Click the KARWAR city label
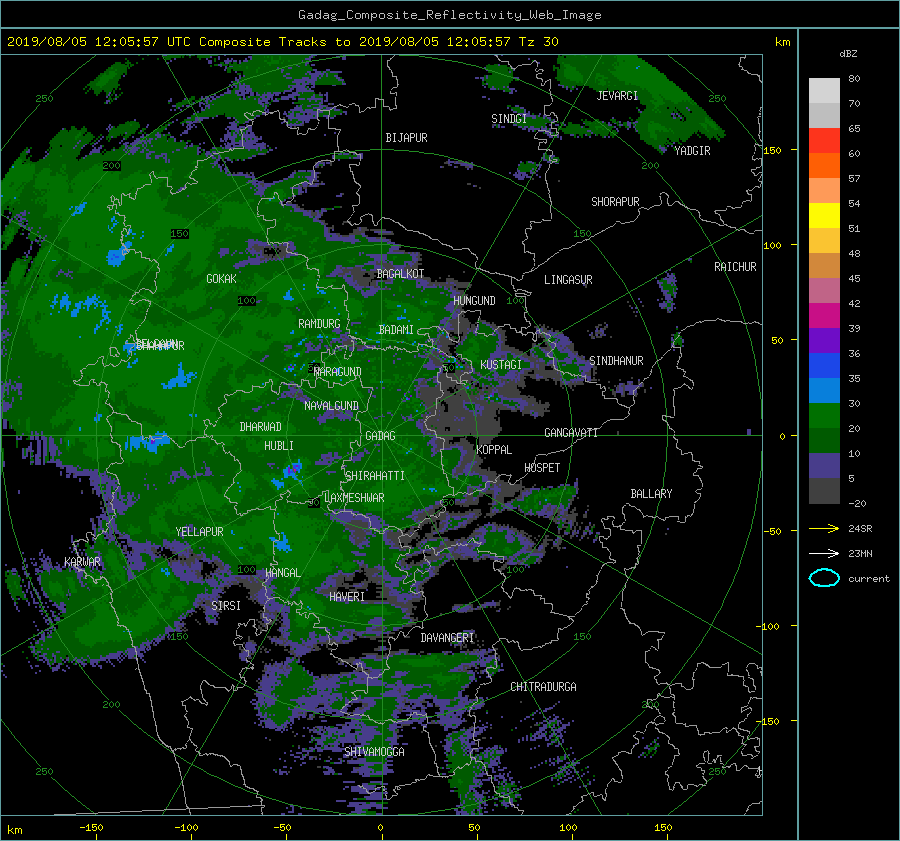 pos(82,562)
